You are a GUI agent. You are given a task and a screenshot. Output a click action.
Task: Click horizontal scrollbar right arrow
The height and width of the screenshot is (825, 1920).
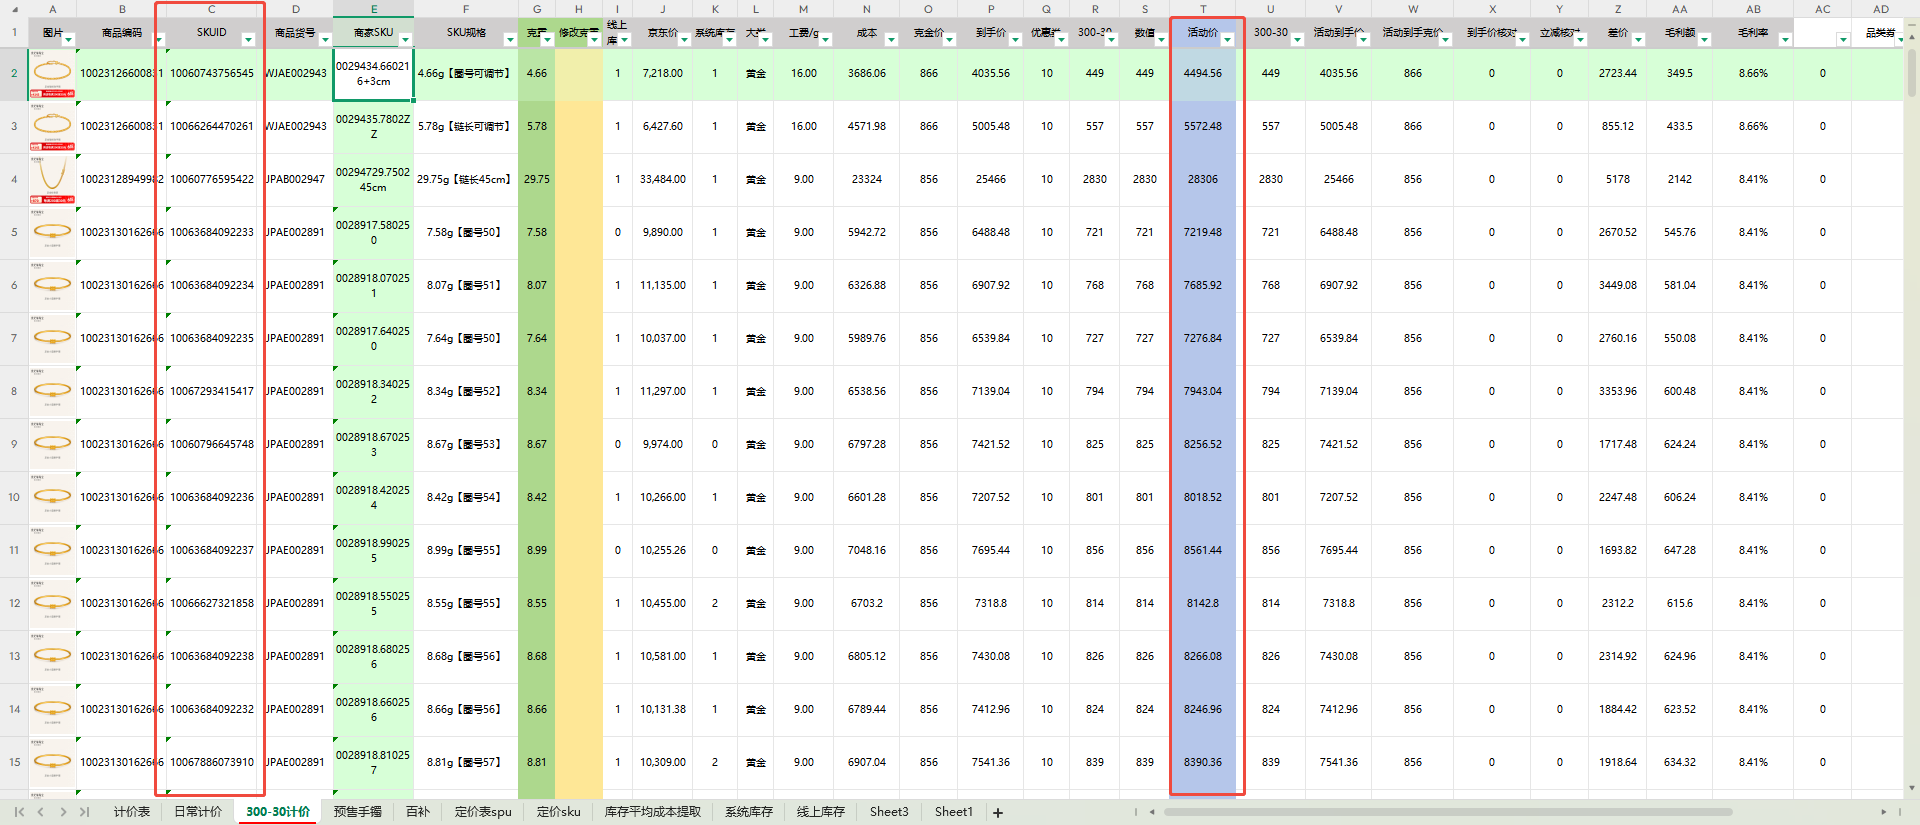[x=1884, y=812]
